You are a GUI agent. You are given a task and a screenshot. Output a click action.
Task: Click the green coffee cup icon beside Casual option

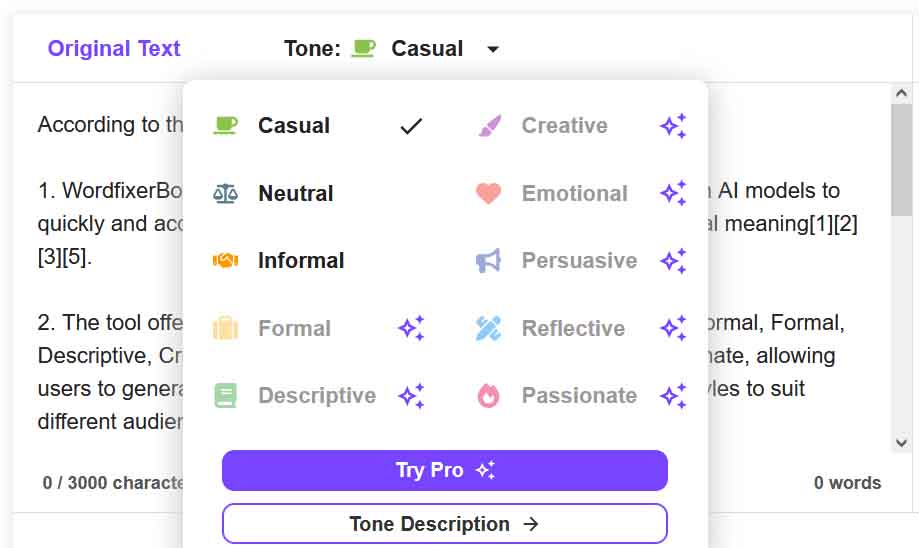click(x=225, y=125)
